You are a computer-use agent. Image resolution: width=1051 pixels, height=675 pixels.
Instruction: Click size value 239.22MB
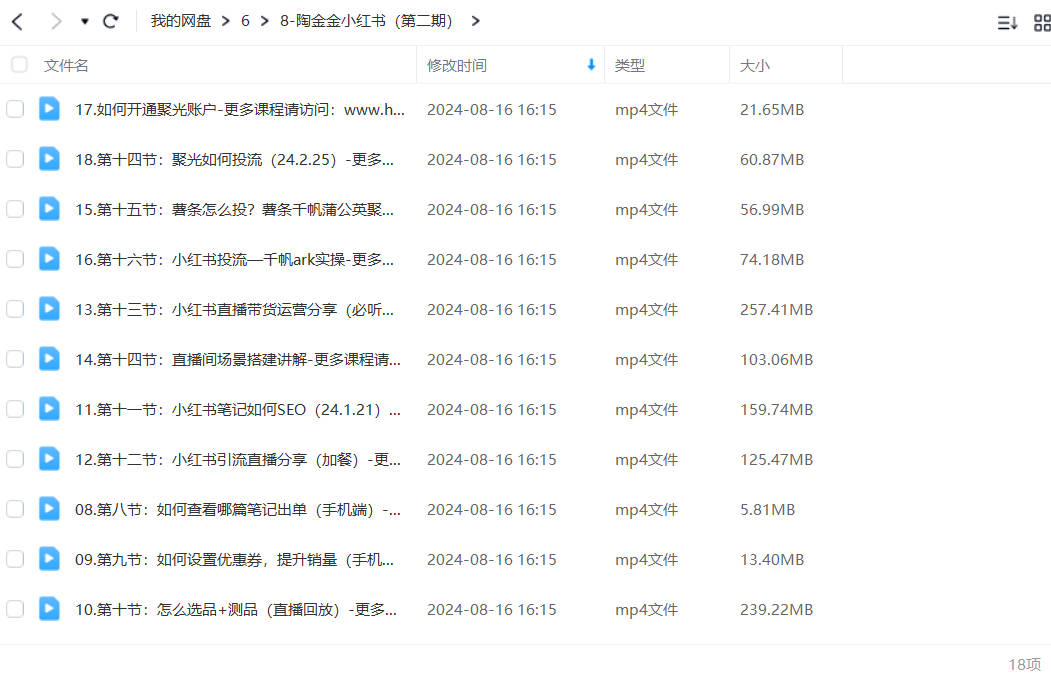click(776, 610)
